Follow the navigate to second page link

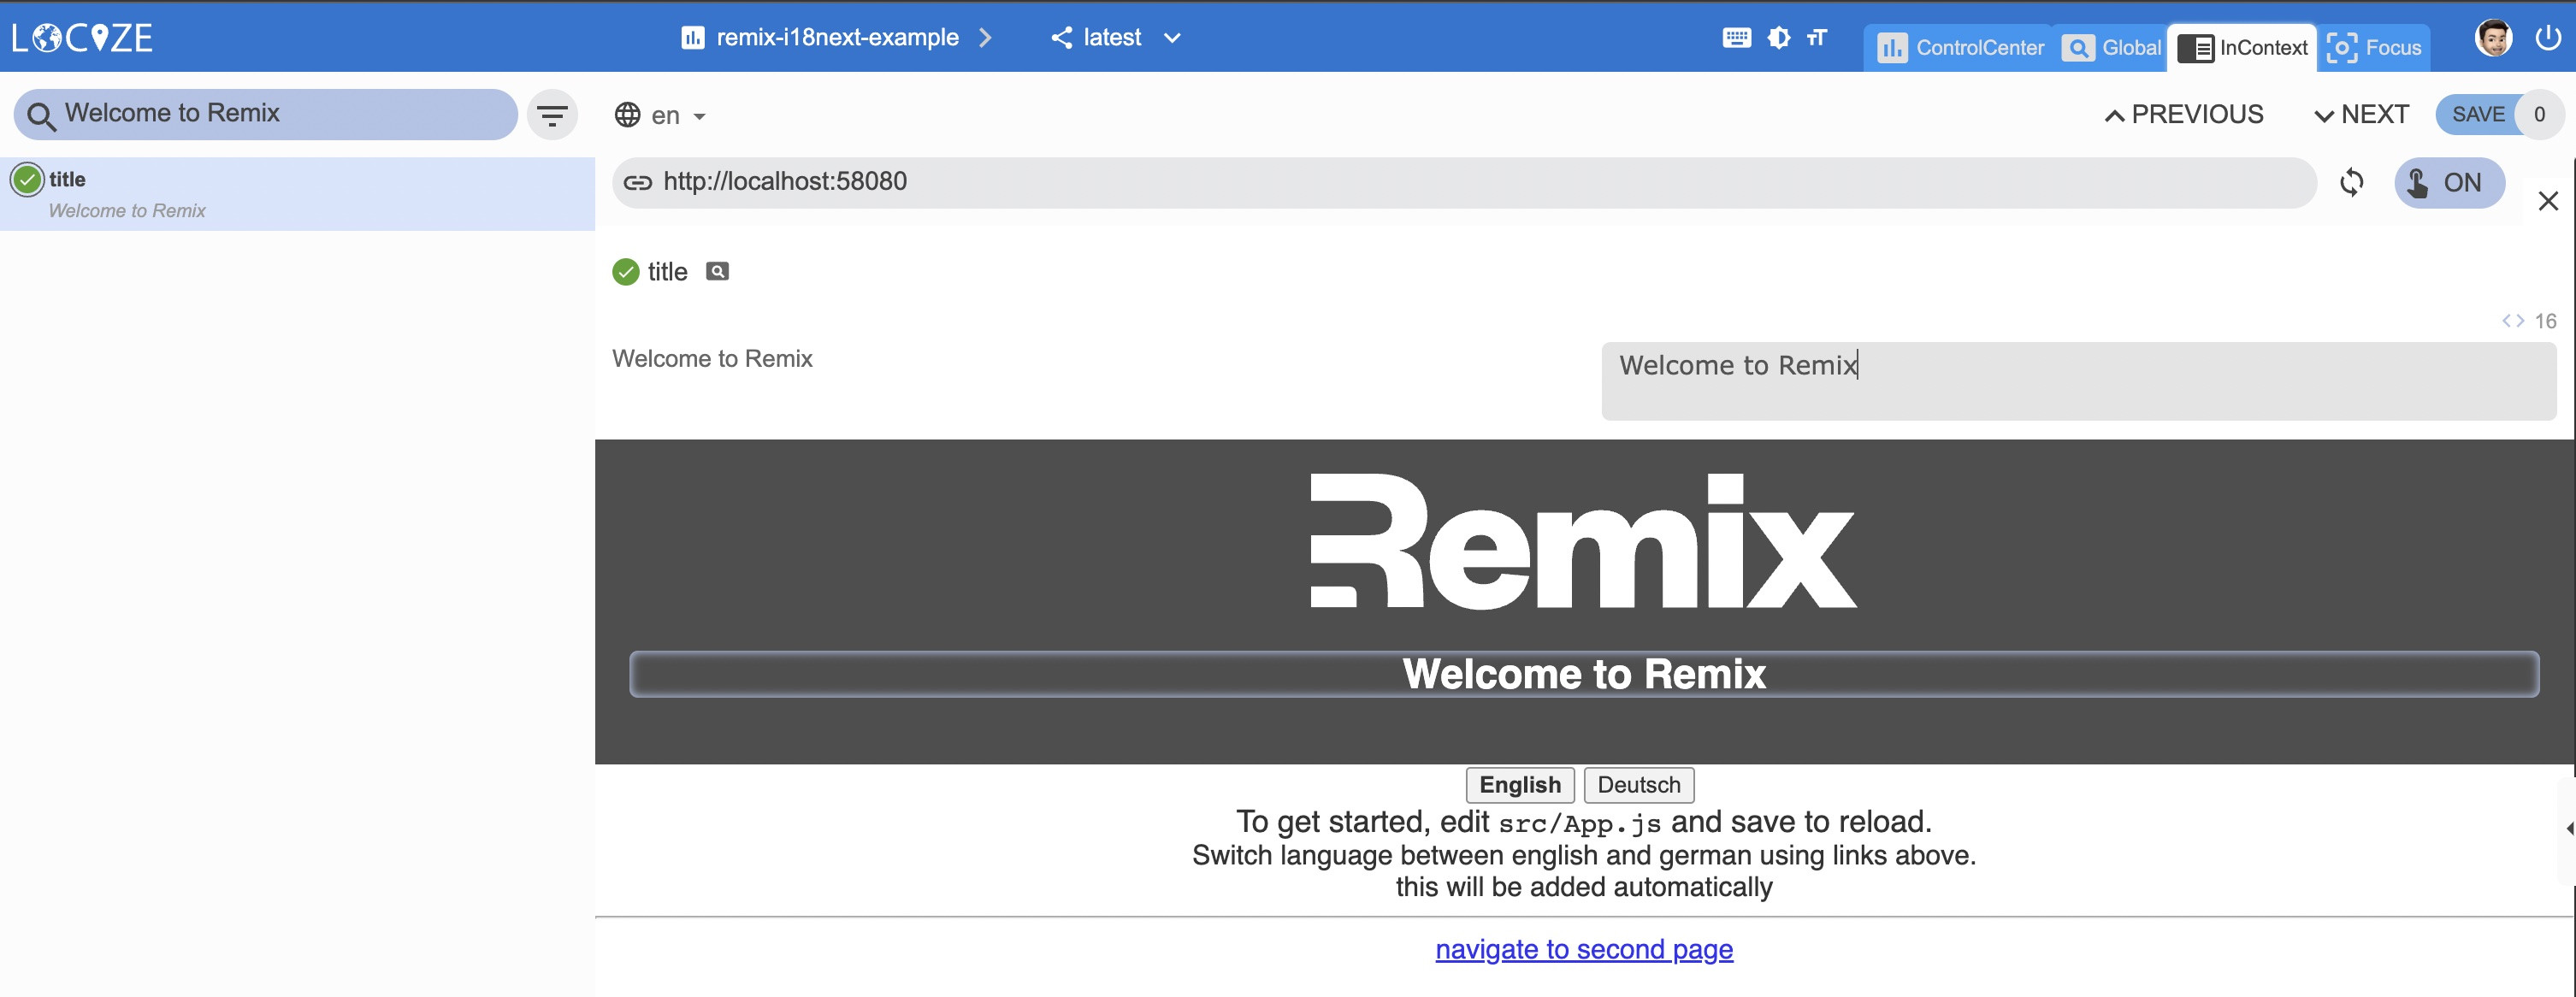(1583, 949)
